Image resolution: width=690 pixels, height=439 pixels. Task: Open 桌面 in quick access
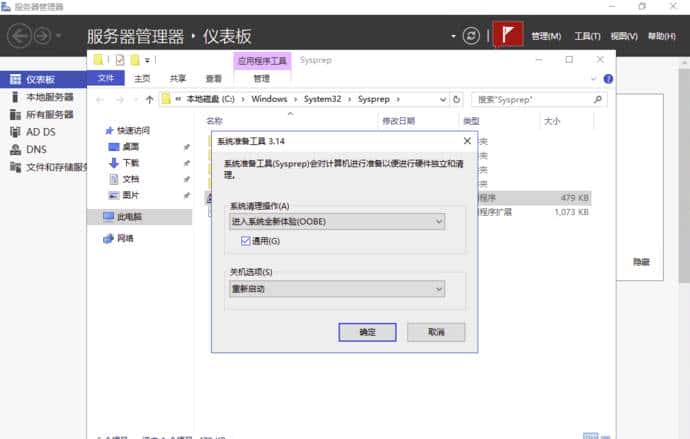click(x=125, y=146)
